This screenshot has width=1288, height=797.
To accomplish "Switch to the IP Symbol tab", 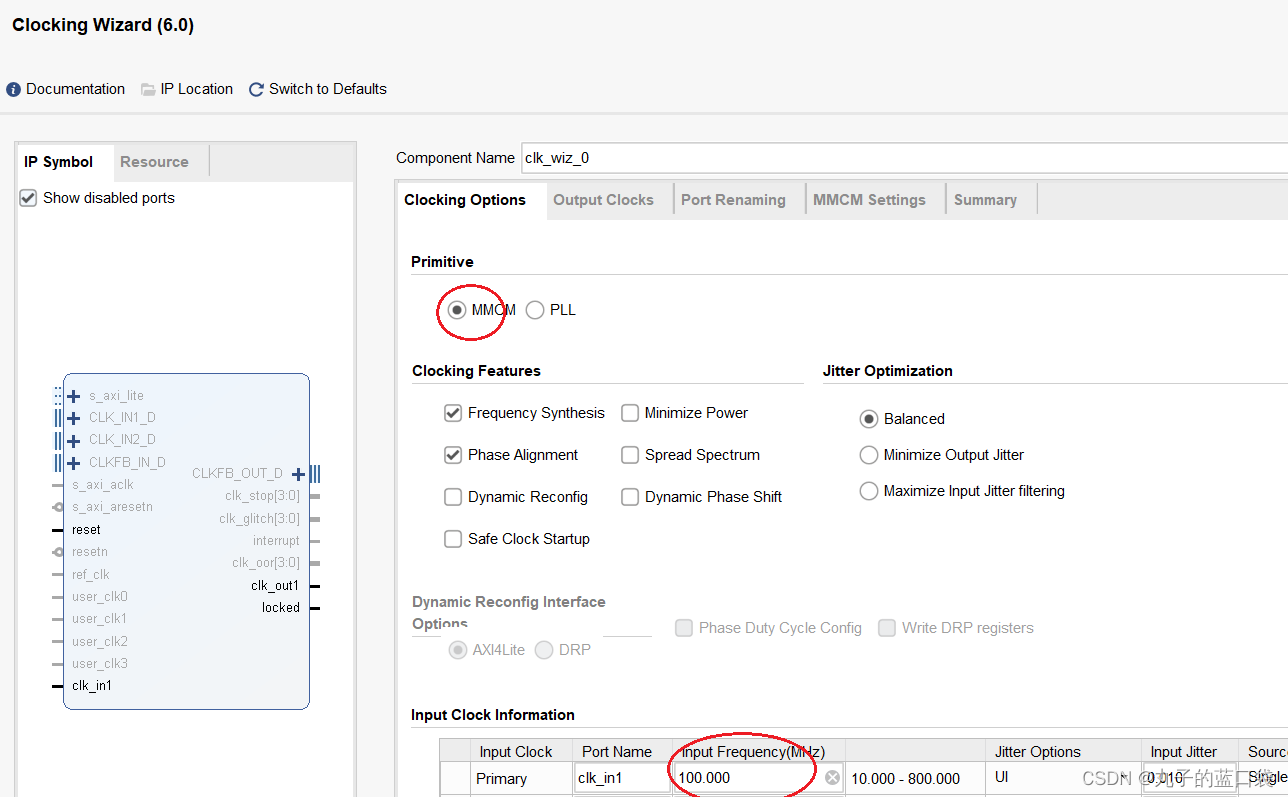I will pyautogui.click(x=59, y=162).
